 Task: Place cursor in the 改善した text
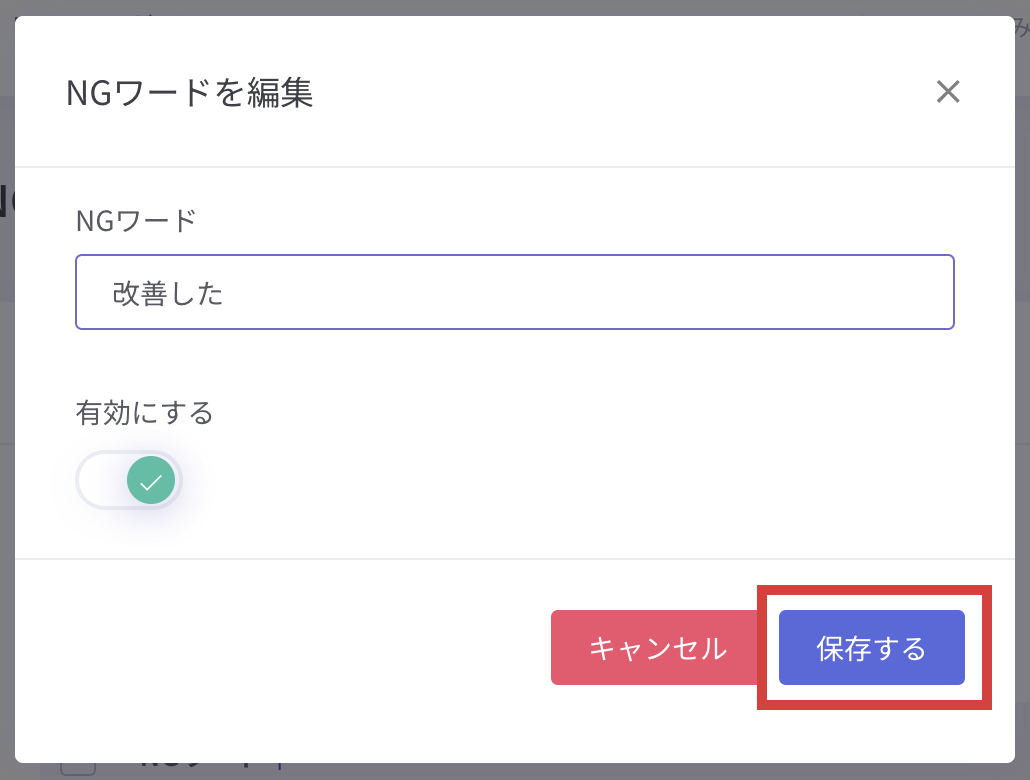pos(168,293)
